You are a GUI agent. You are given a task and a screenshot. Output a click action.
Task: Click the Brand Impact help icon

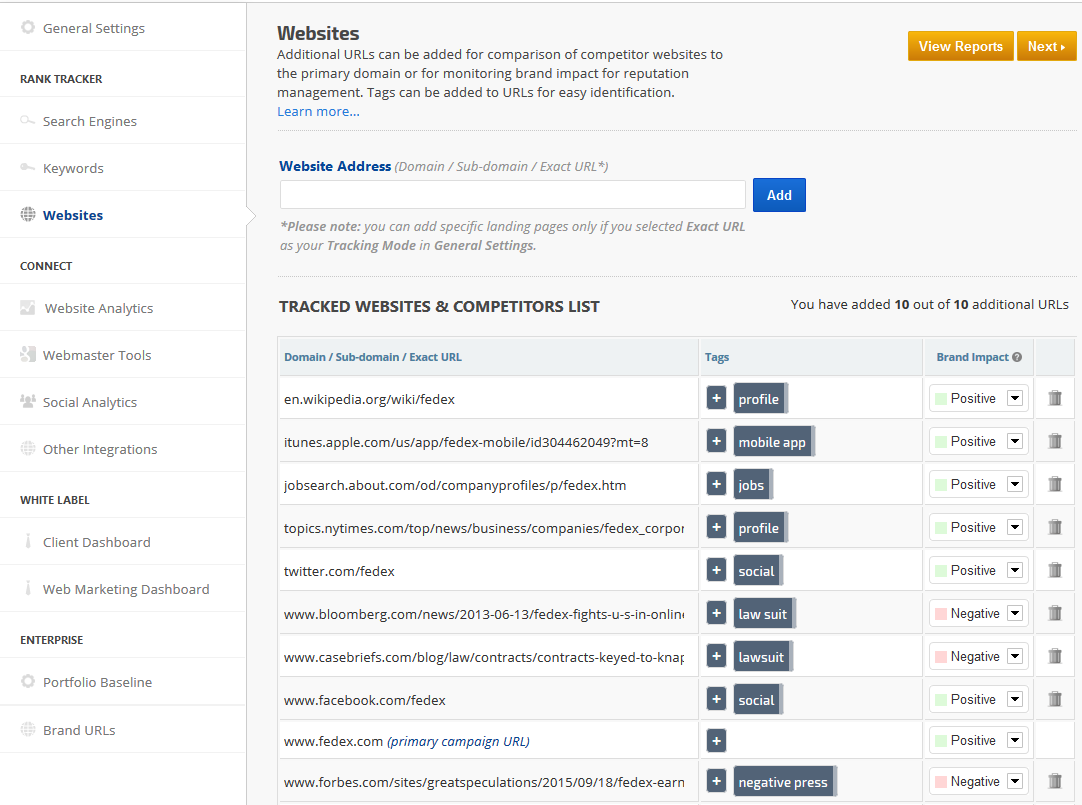click(x=1017, y=357)
